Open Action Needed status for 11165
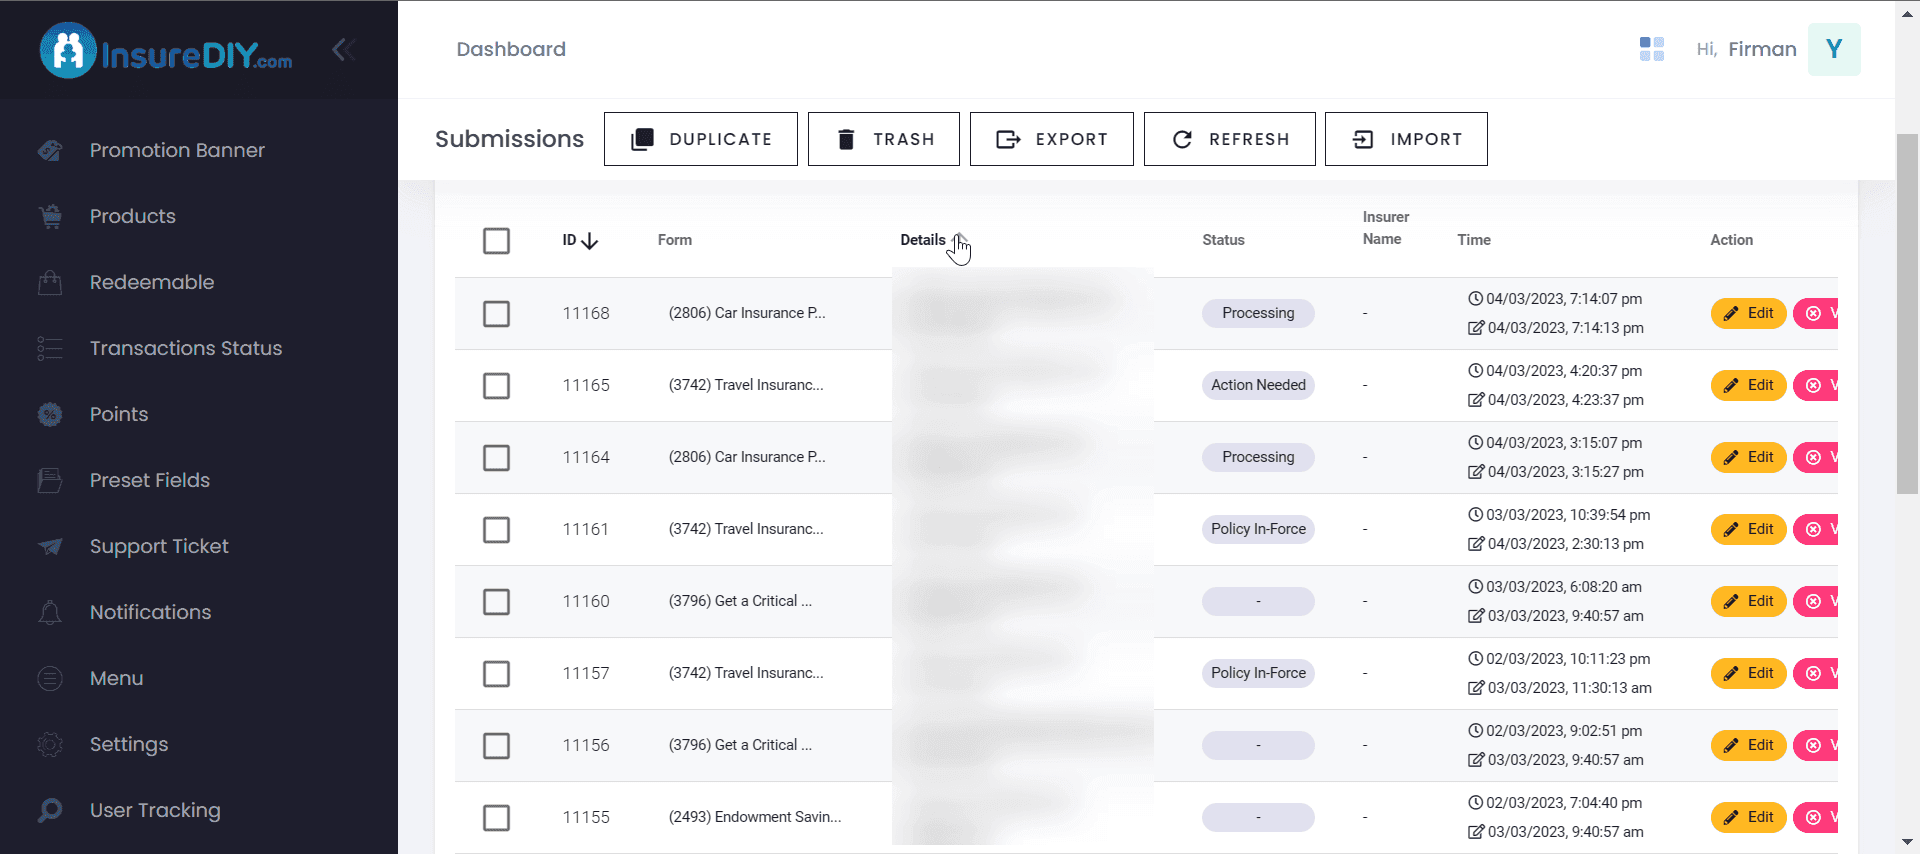This screenshot has height=854, width=1920. (x=1258, y=385)
